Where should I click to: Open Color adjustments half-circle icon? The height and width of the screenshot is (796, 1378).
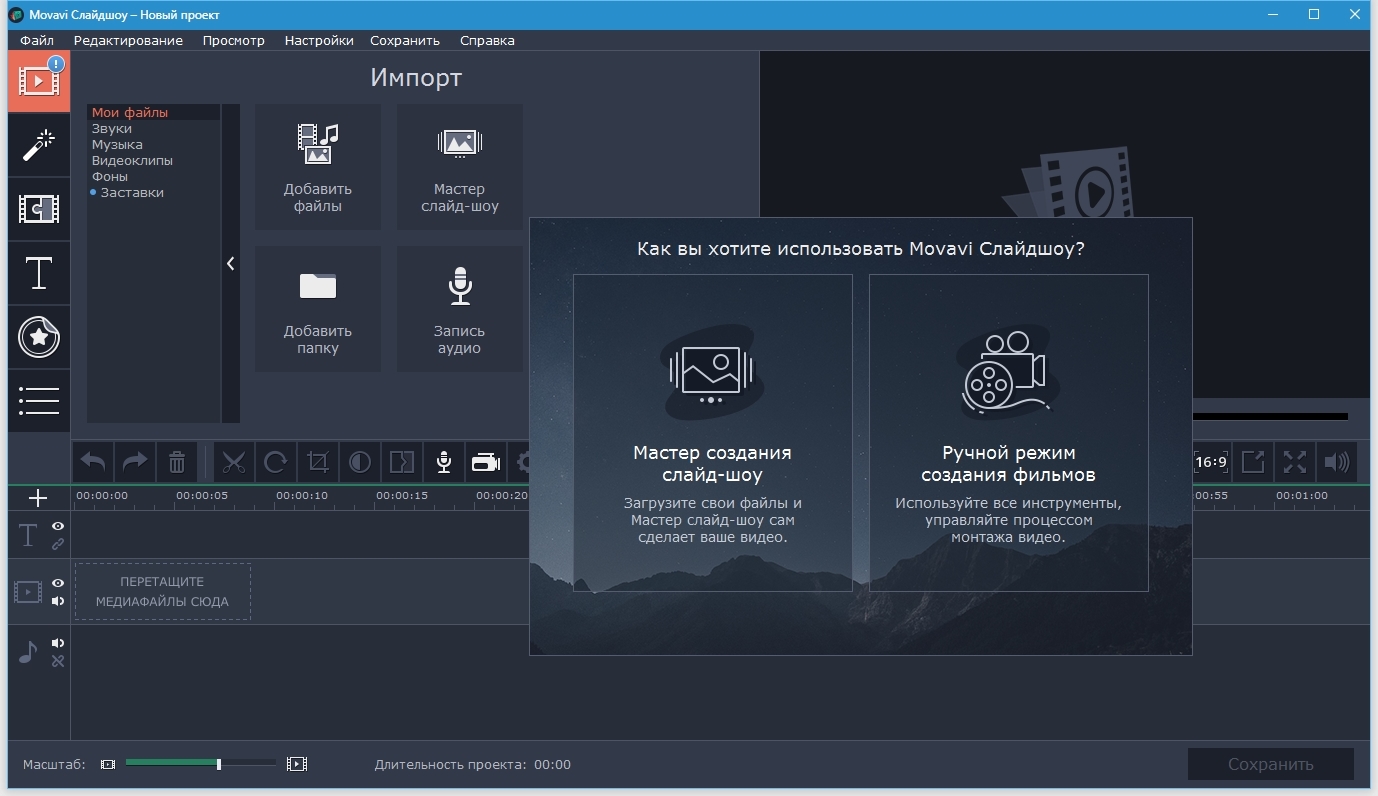(x=360, y=462)
